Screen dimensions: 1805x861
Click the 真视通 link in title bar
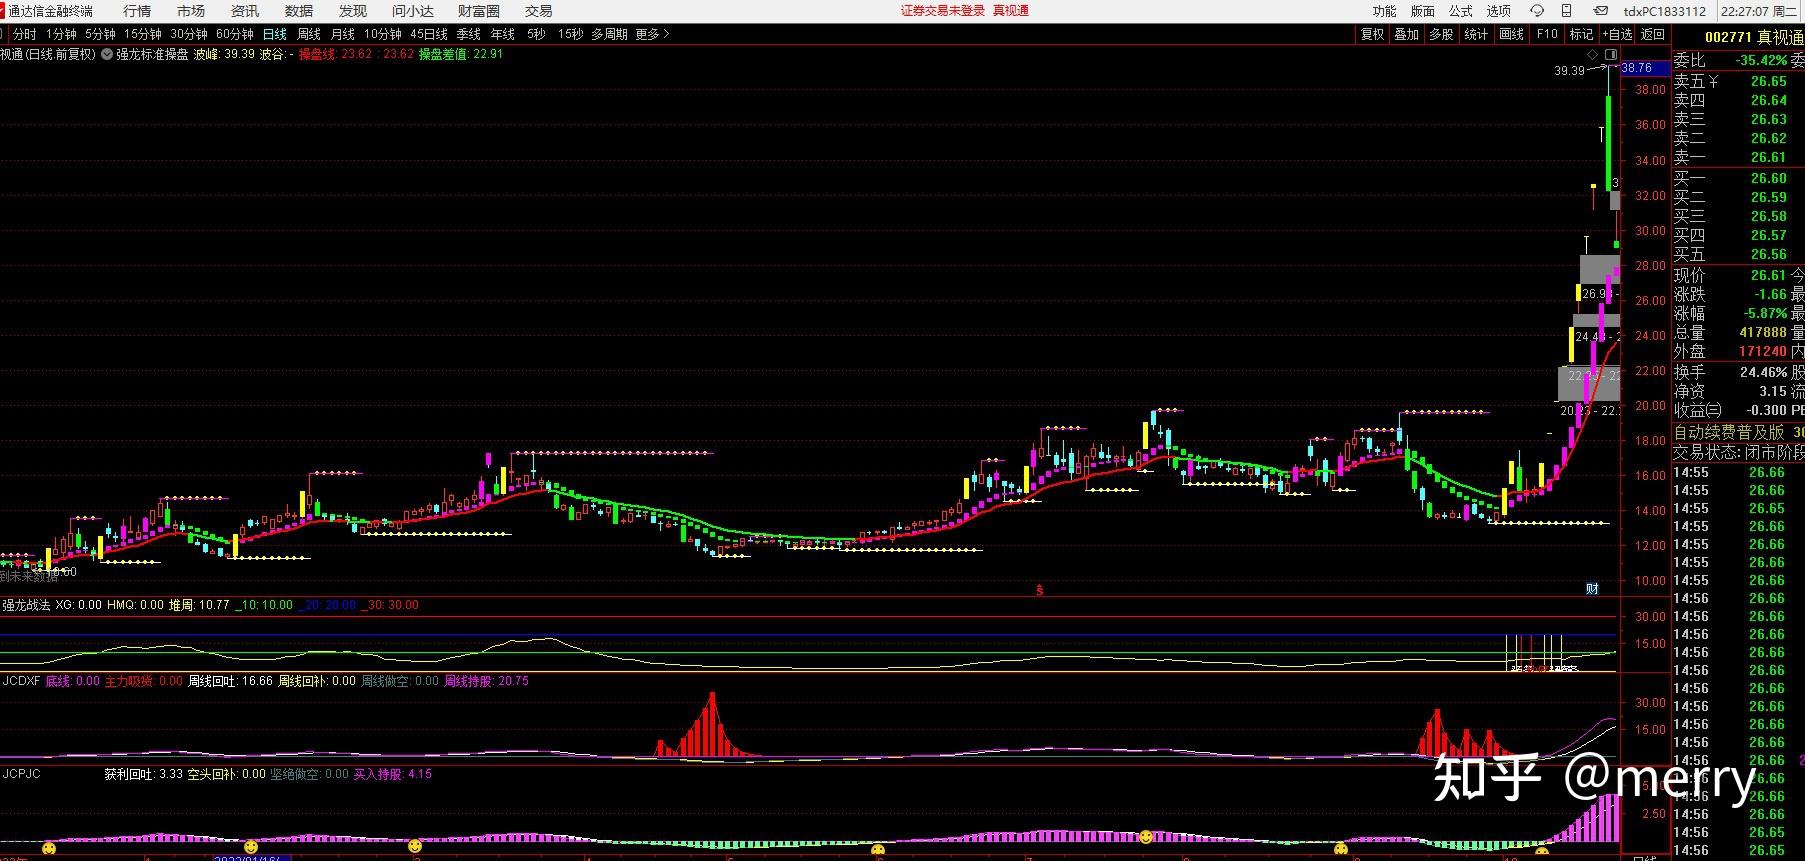click(x=1011, y=11)
